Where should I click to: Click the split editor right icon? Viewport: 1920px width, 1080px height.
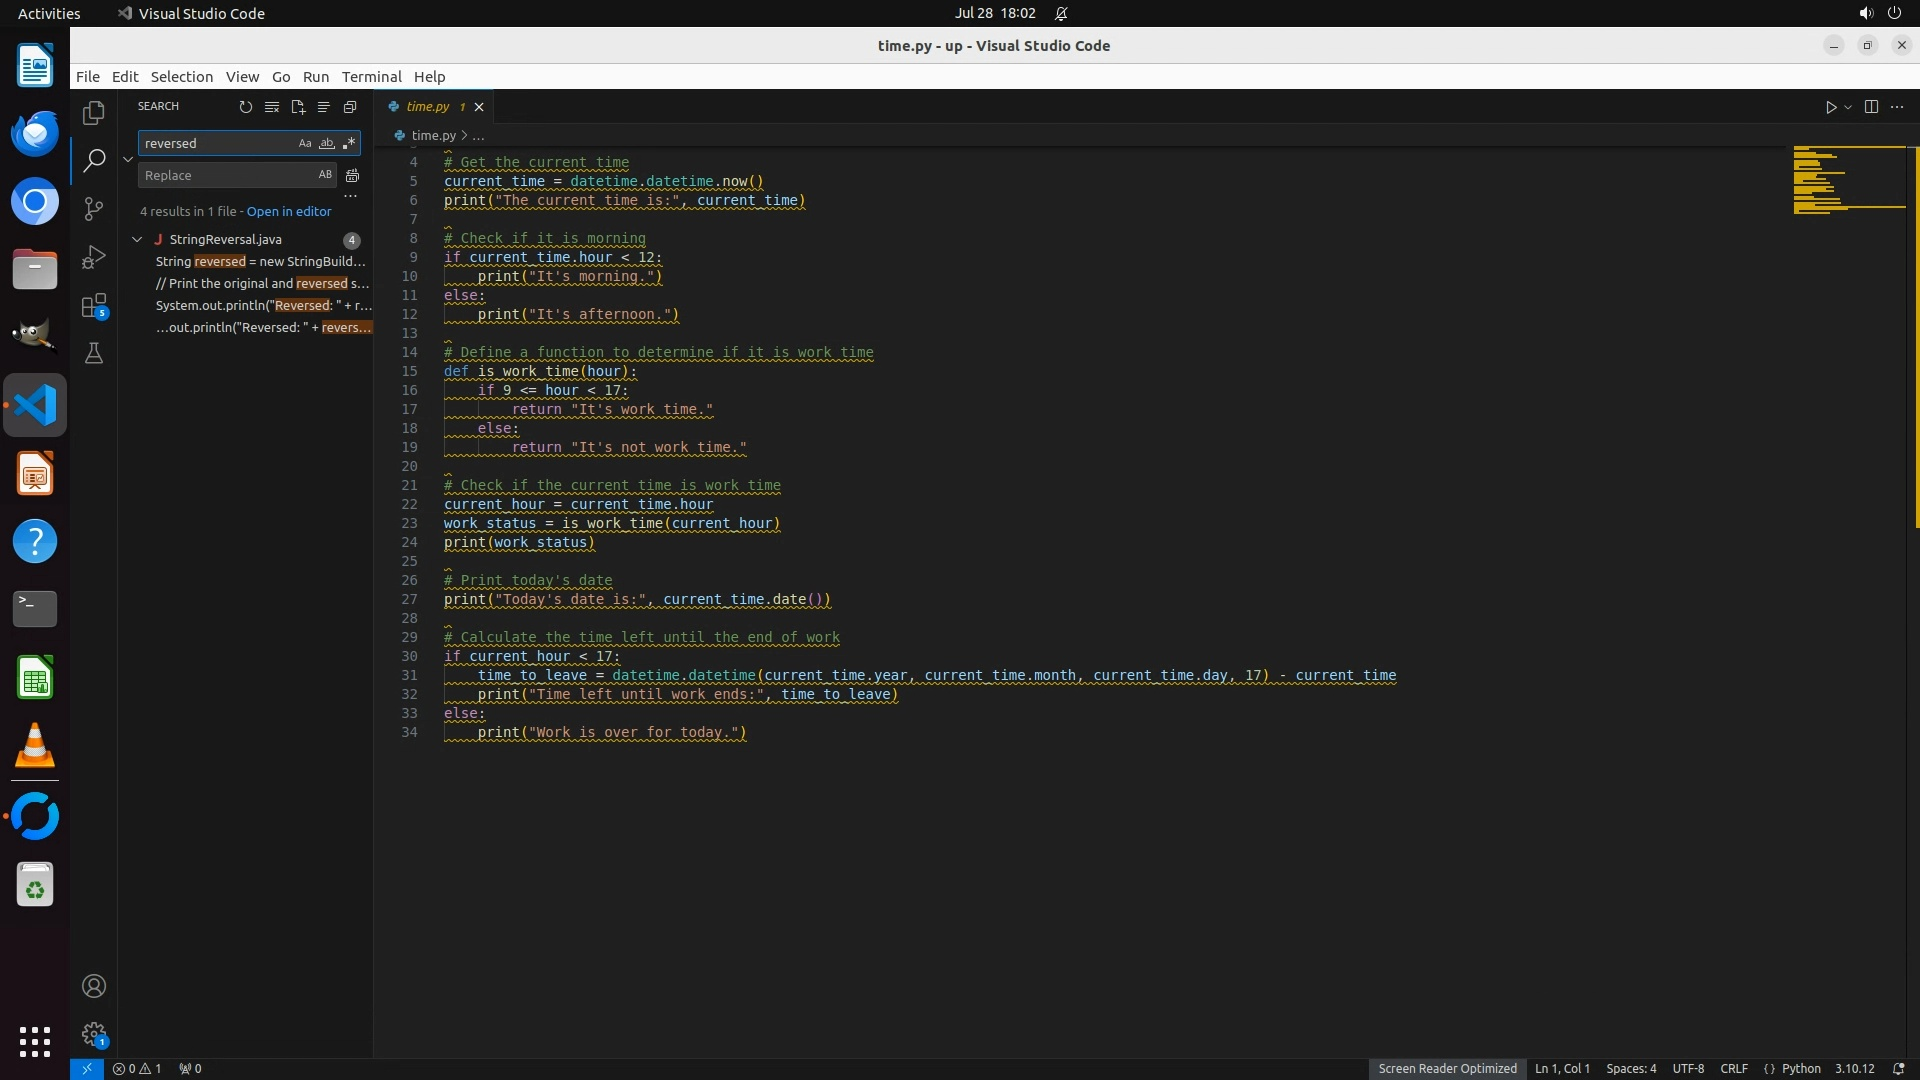click(1871, 107)
